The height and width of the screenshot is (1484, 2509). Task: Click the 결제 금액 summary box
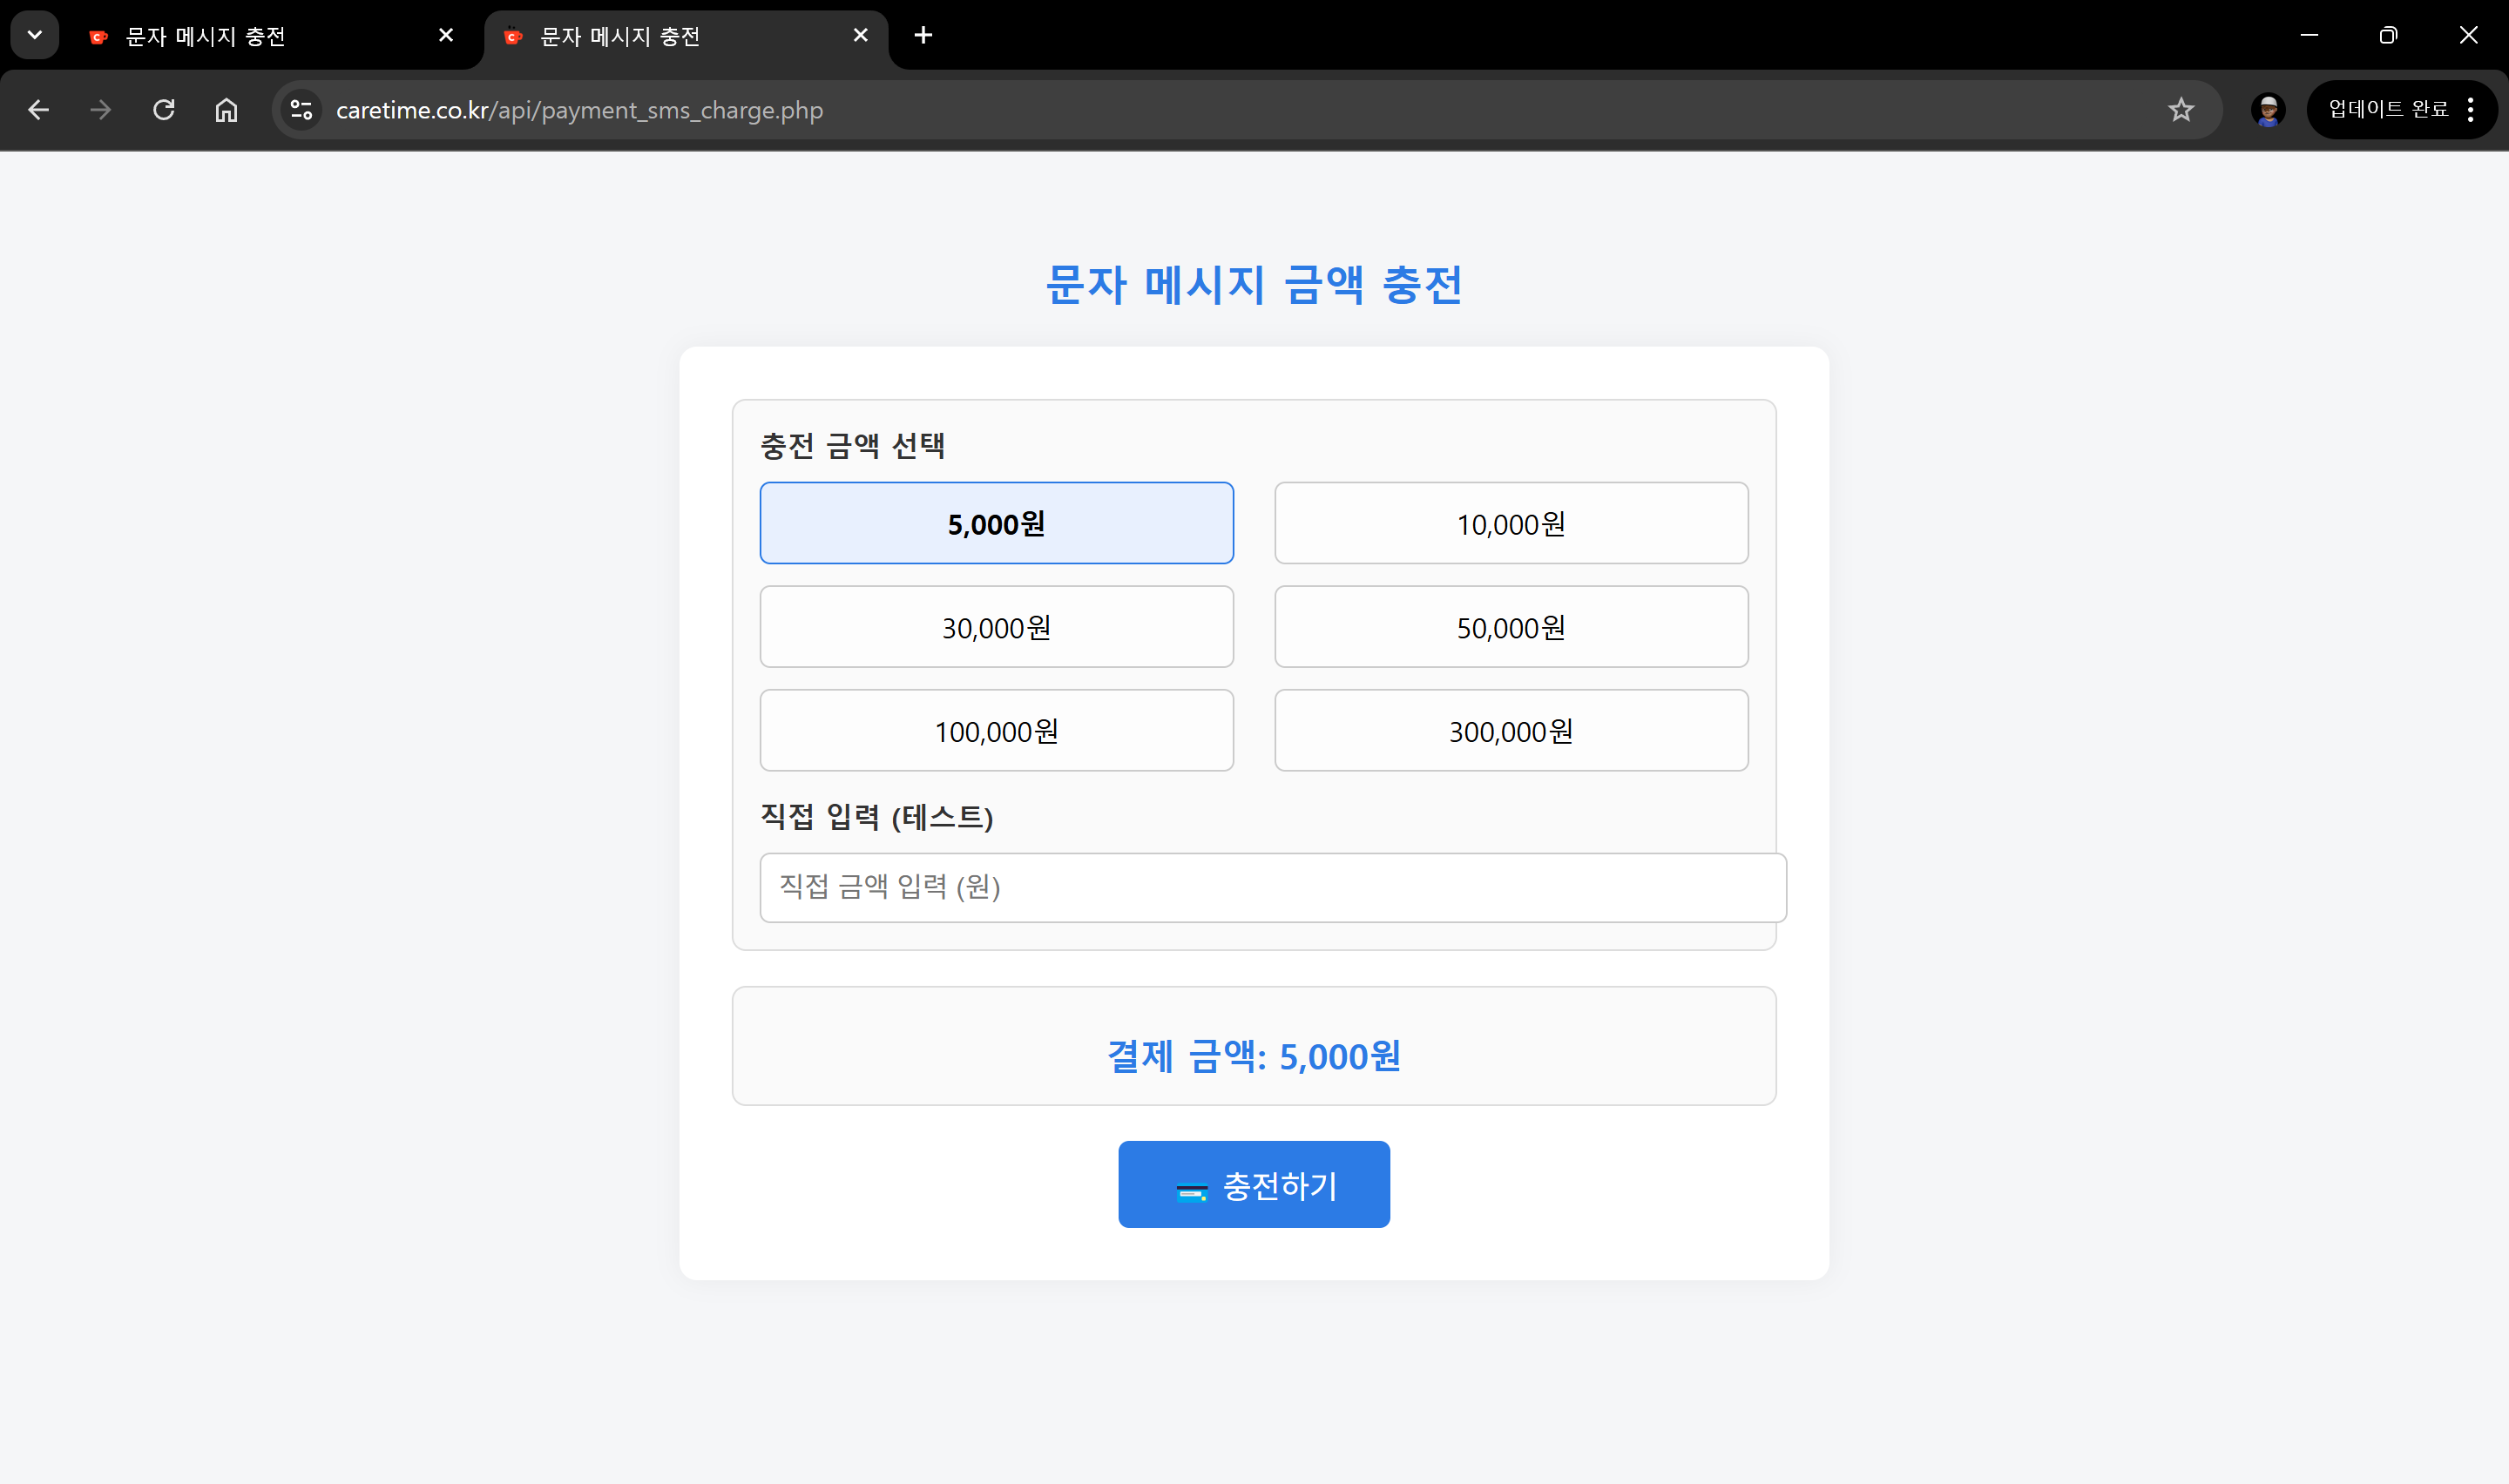(1253, 1046)
